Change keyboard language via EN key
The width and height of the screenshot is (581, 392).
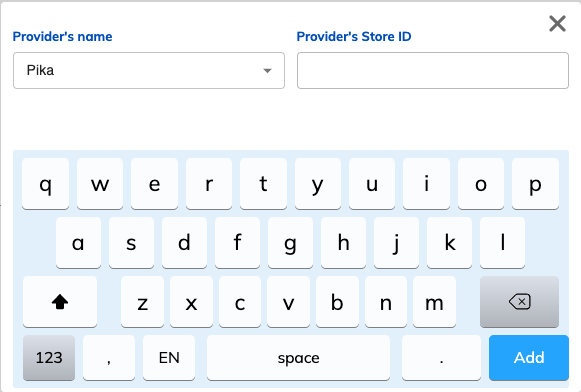[x=169, y=358]
